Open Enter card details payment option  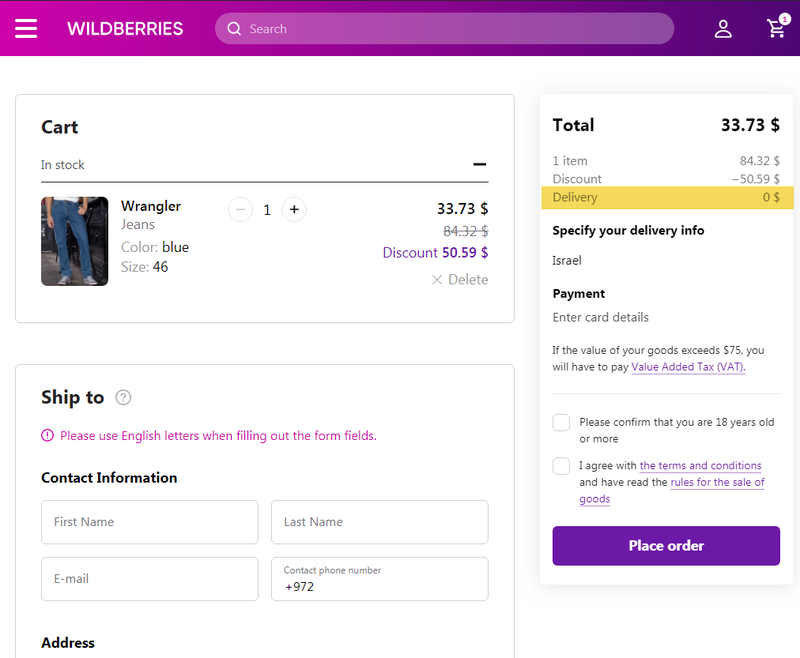click(x=601, y=317)
